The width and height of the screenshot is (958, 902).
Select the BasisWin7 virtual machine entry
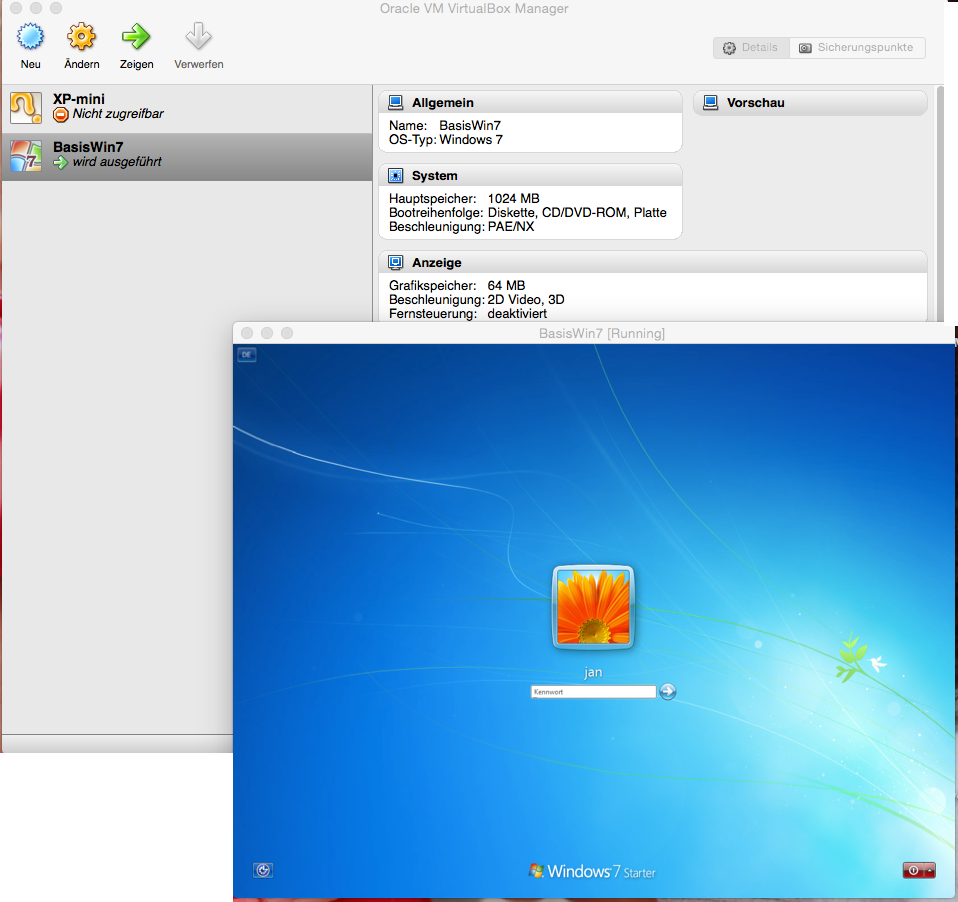pyautogui.click(x=186, y=156)
